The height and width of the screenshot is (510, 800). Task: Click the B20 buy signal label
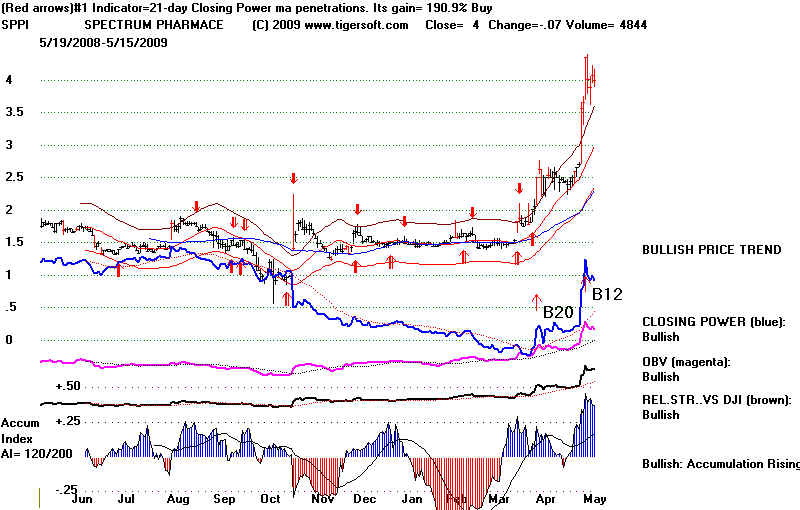click(x=558, y=312)
